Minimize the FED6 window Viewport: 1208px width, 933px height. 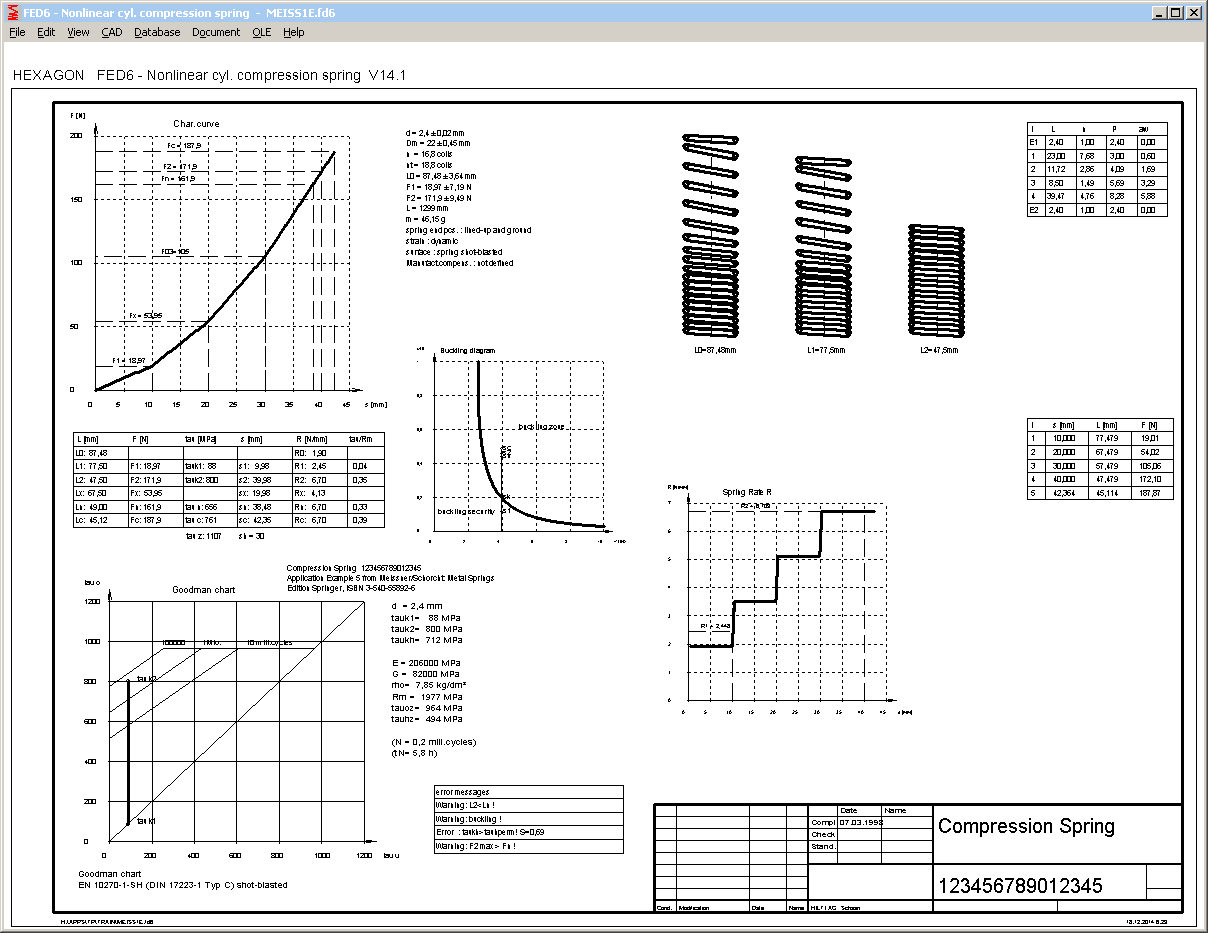pyautogui.click(x=1158, y=13)
